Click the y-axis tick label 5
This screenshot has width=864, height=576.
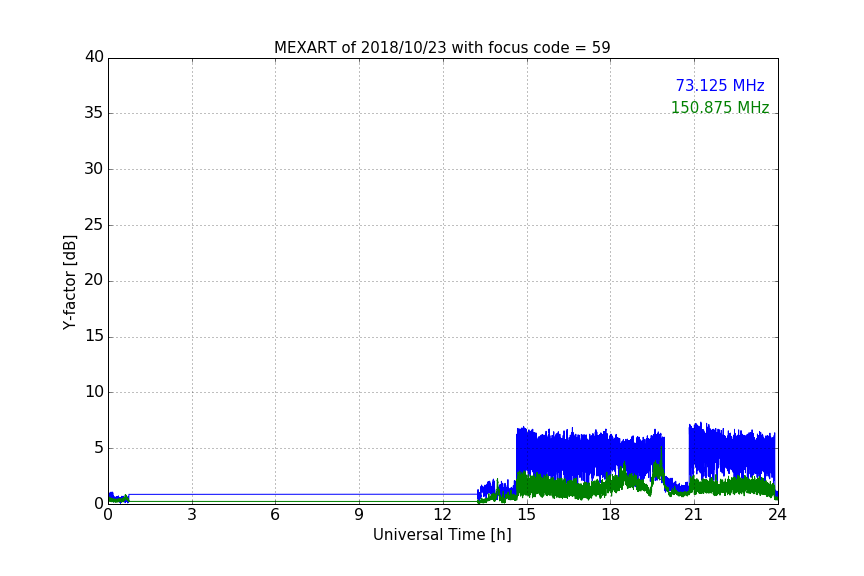coord(99,448)
